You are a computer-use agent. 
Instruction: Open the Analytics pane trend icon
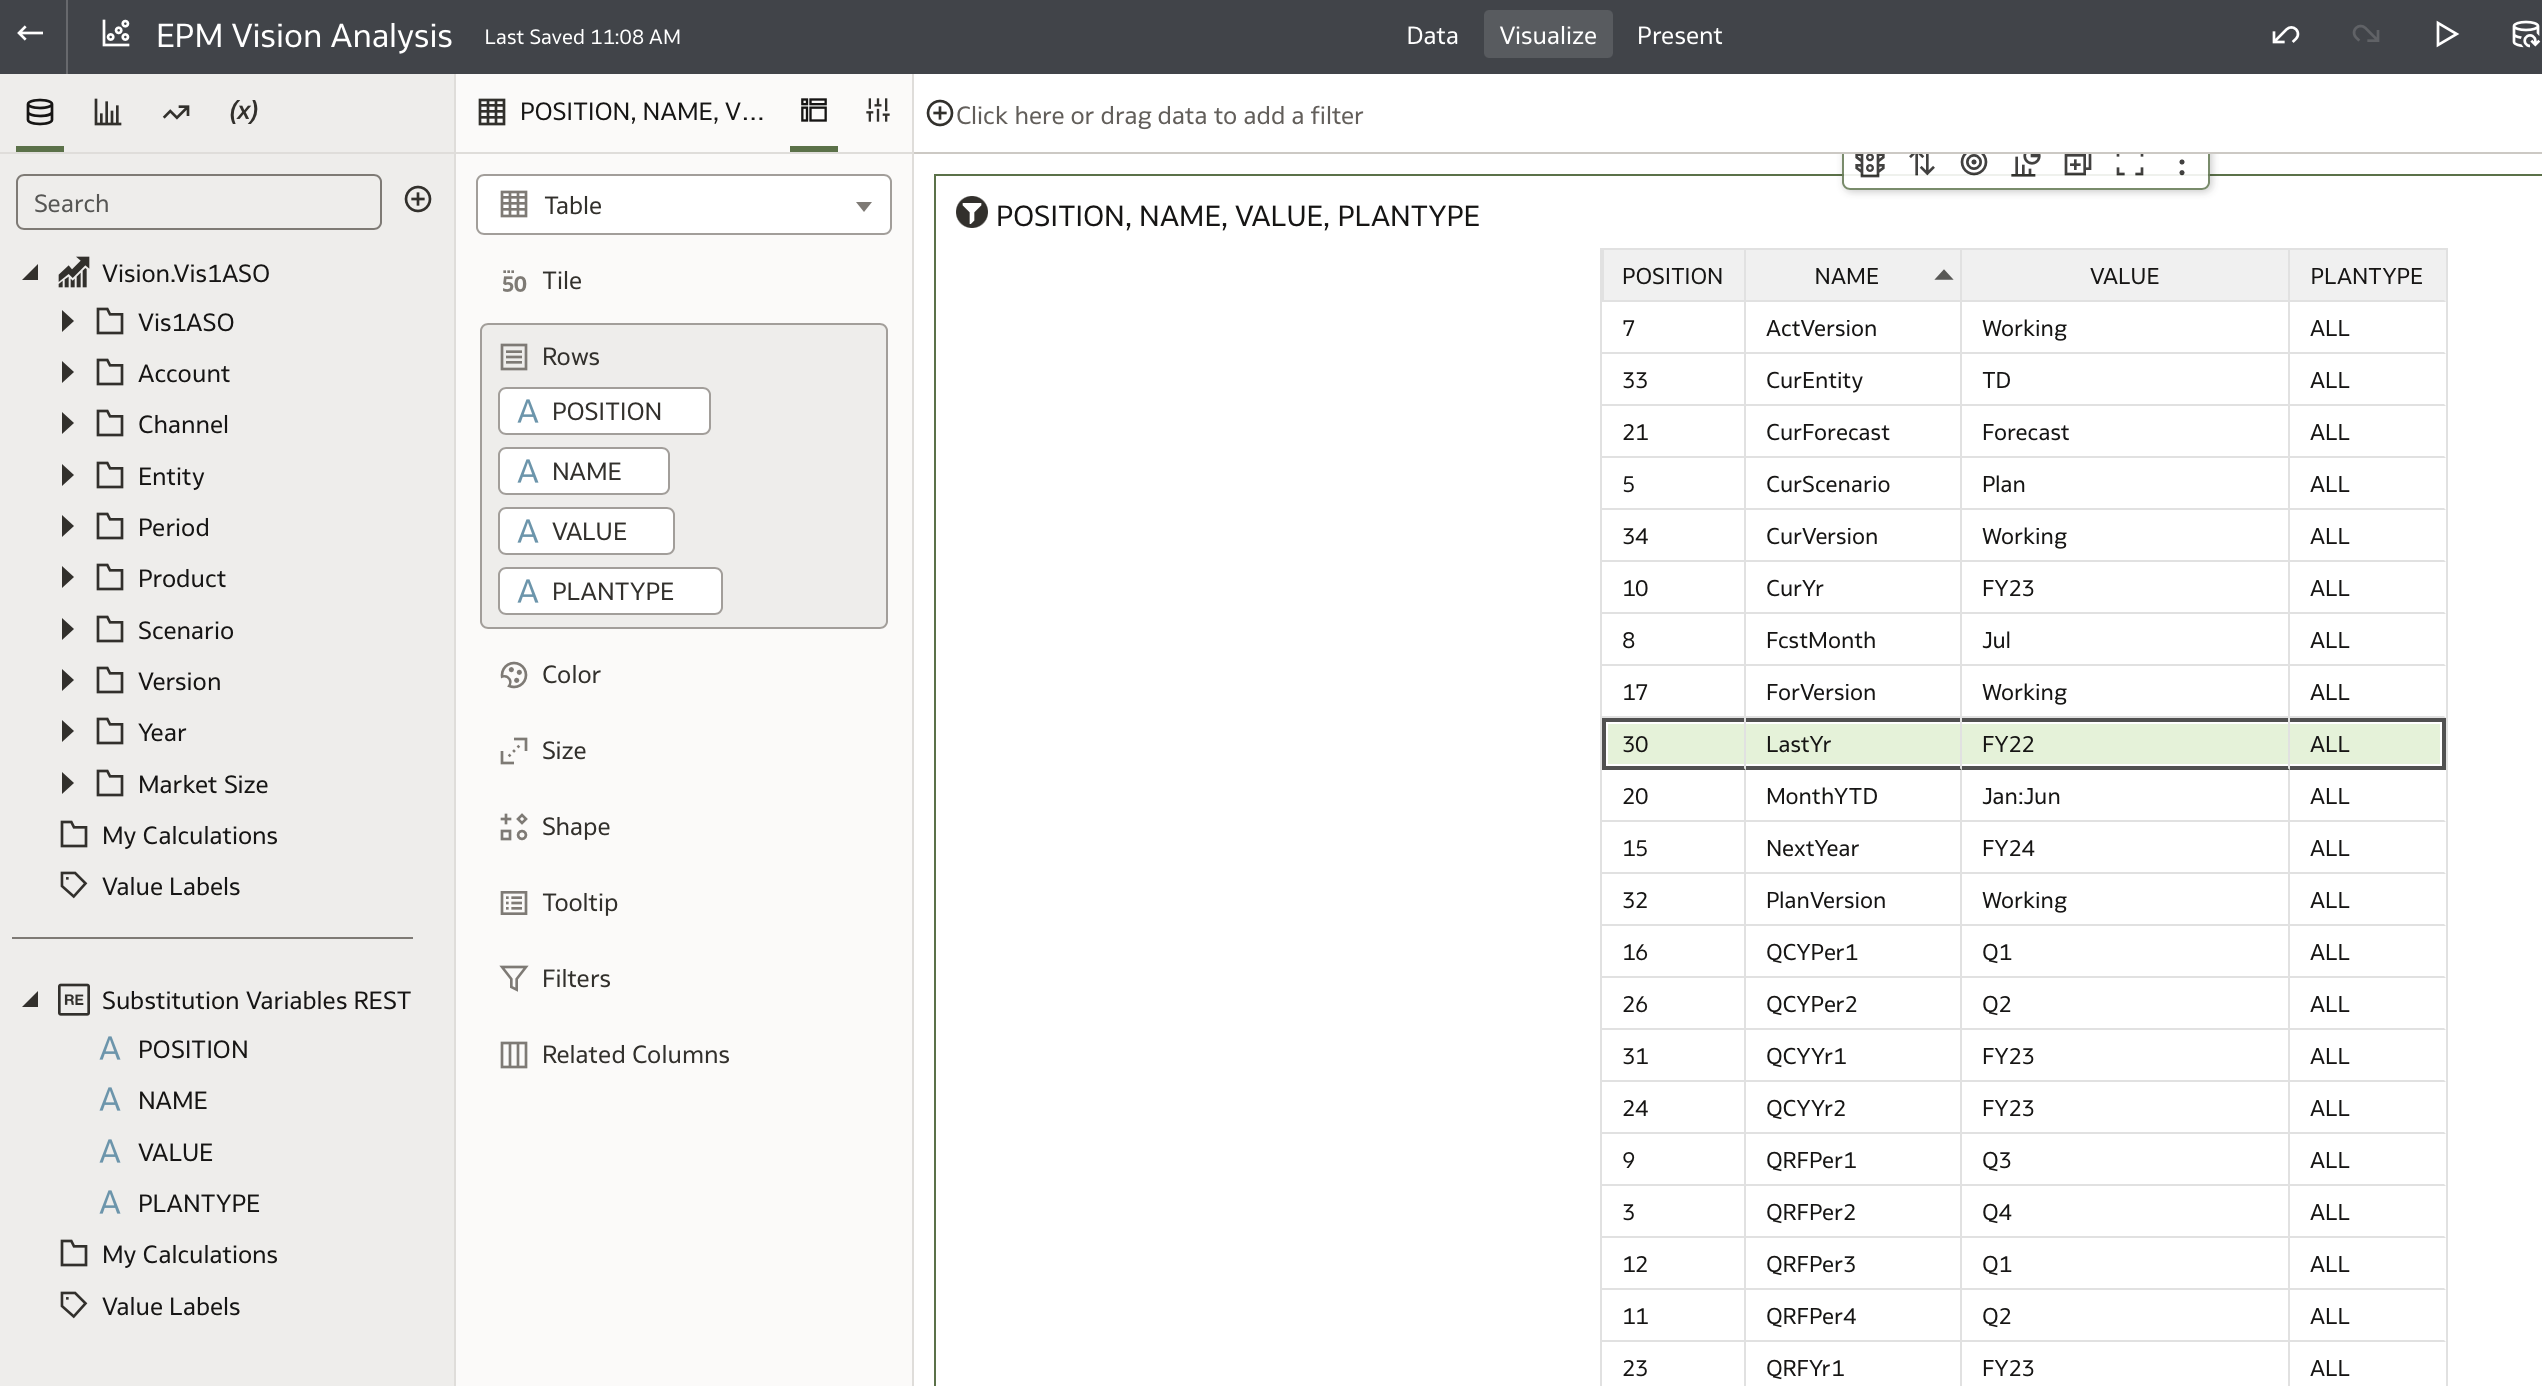pyautogui.click(x=176, y=111)
